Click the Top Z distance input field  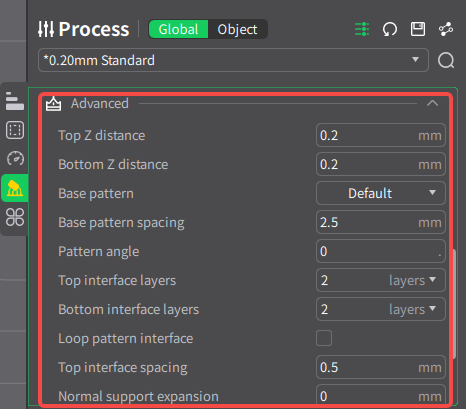click(x=381, y=135)
